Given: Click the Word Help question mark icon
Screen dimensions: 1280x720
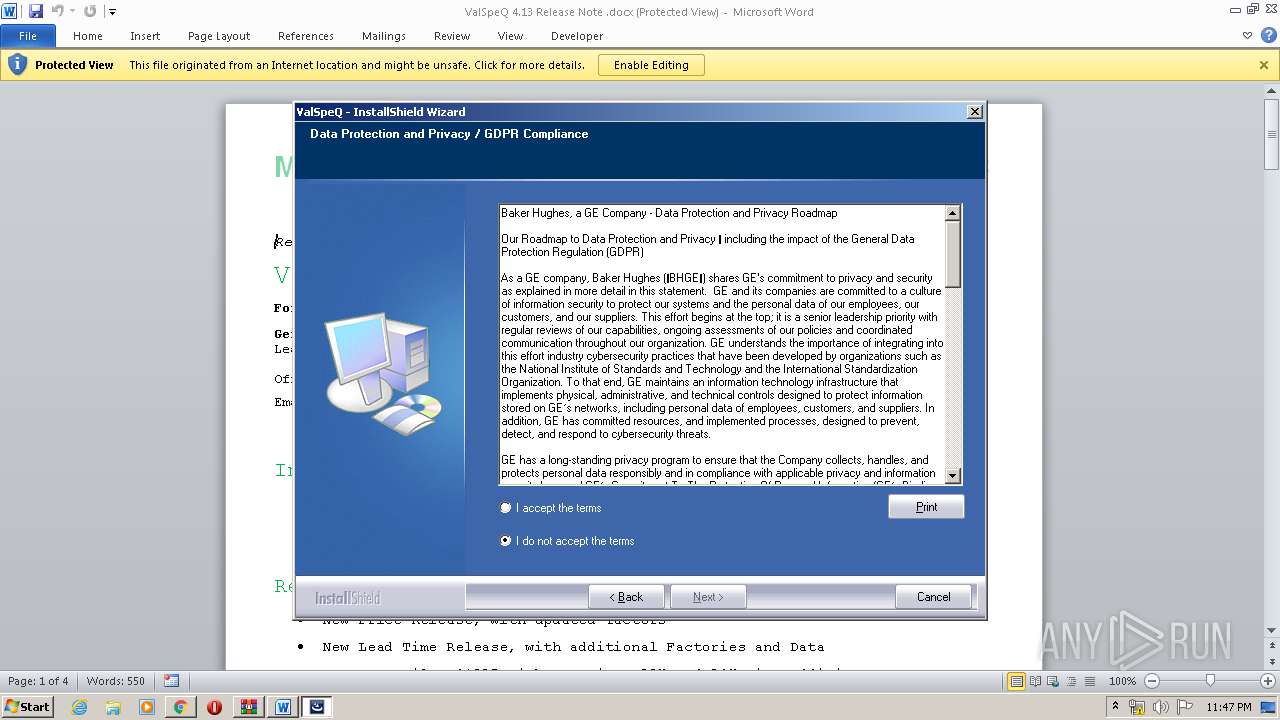Looking at the screenshot, I should point(1268,35).
